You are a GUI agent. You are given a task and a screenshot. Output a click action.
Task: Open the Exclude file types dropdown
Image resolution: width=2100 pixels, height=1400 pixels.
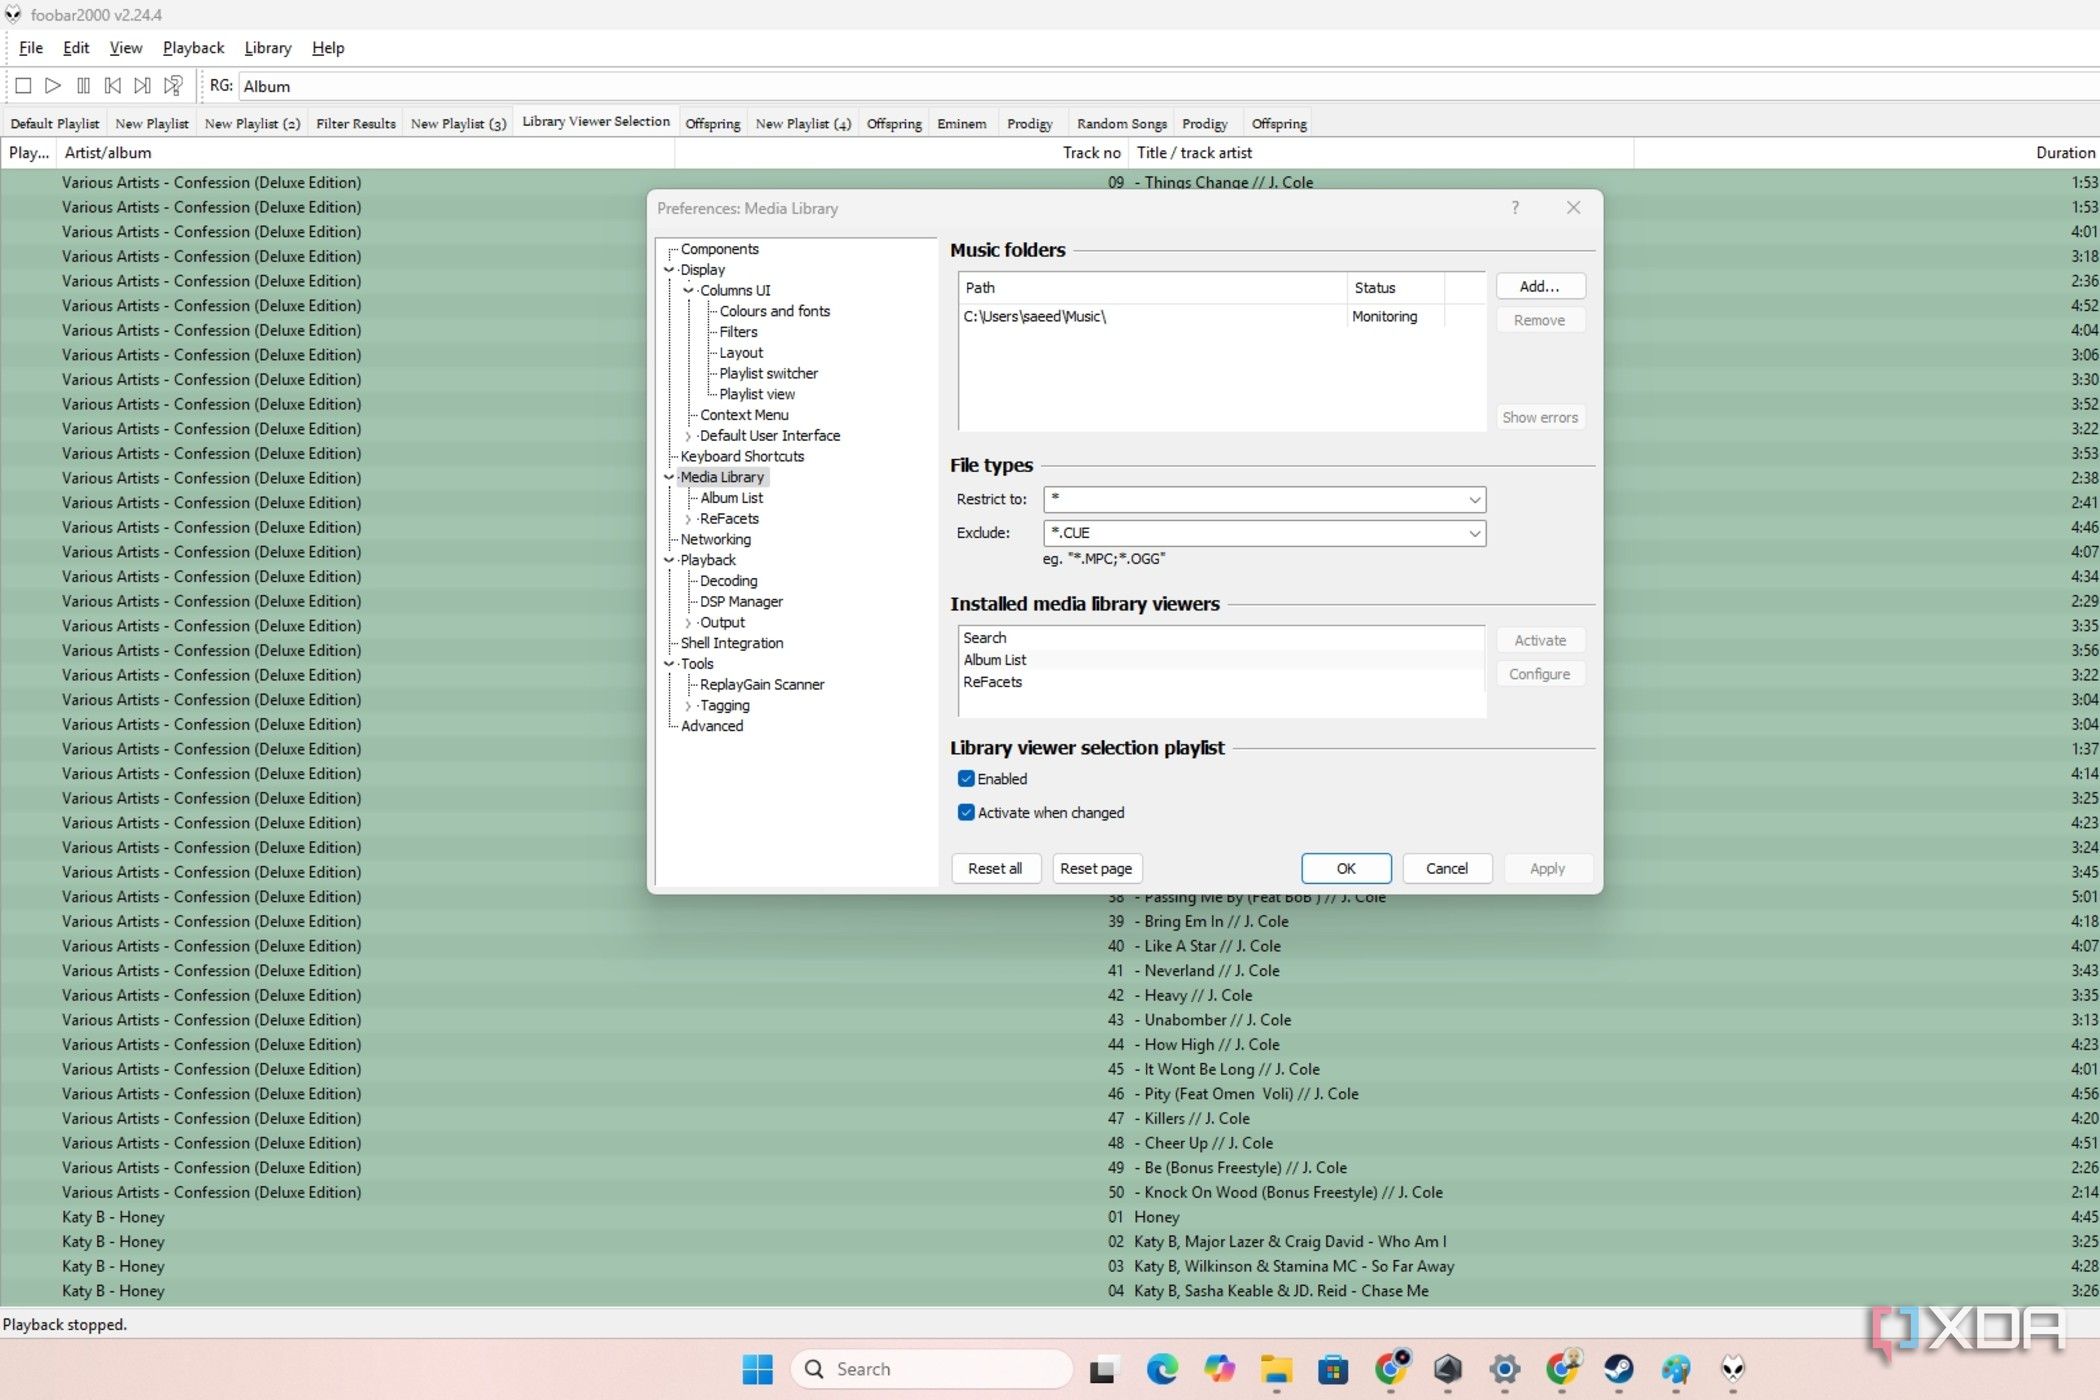tap(1474, 533)
